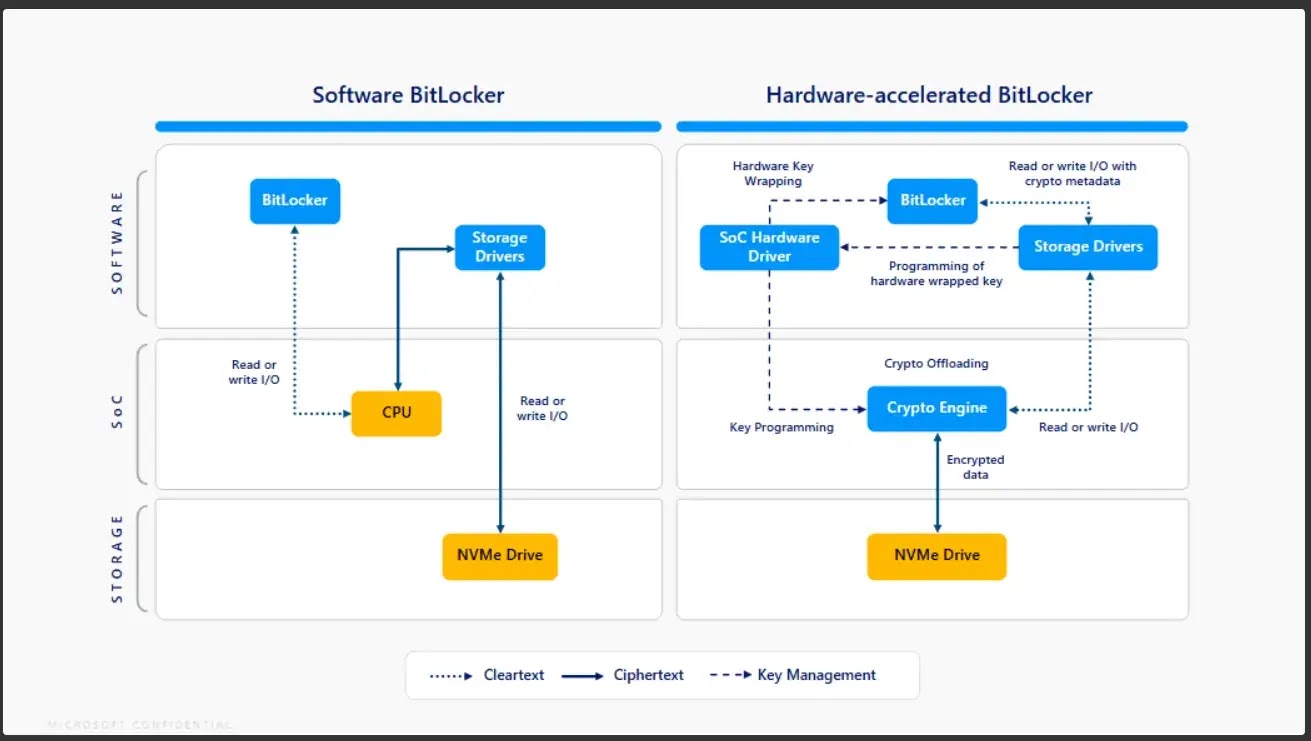Click the SoC layer label on the left
This screenshot has height=741, width=1311.
coord(116,412)
